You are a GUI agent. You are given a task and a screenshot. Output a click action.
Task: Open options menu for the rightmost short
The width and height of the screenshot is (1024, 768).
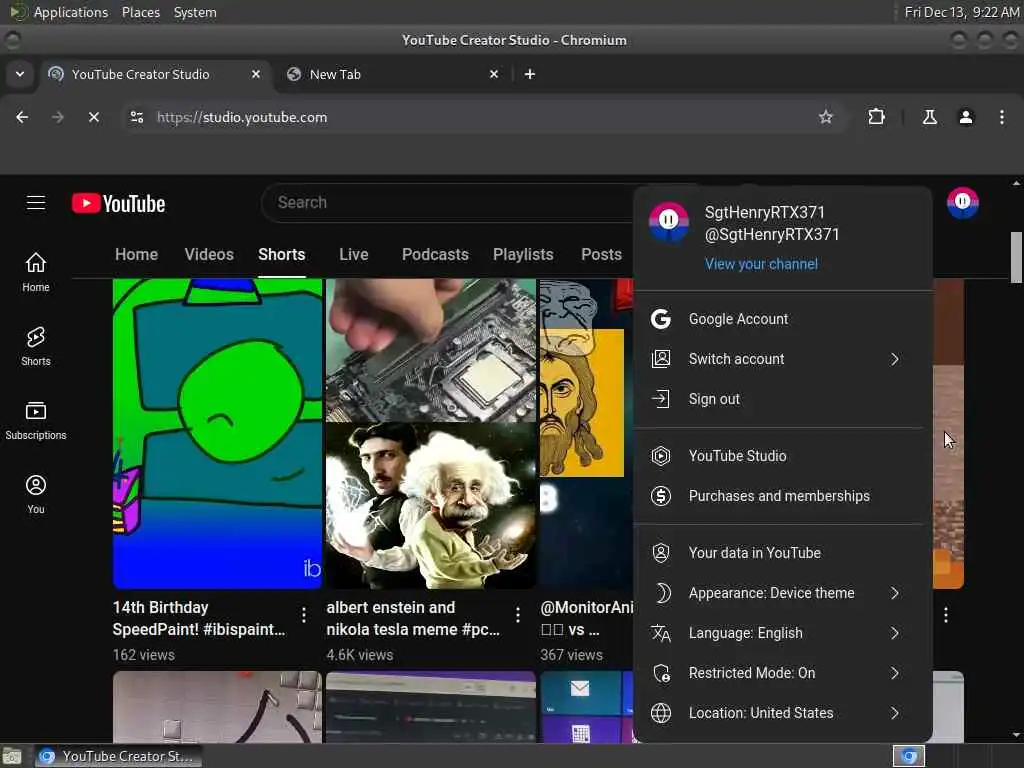(946, 615)
